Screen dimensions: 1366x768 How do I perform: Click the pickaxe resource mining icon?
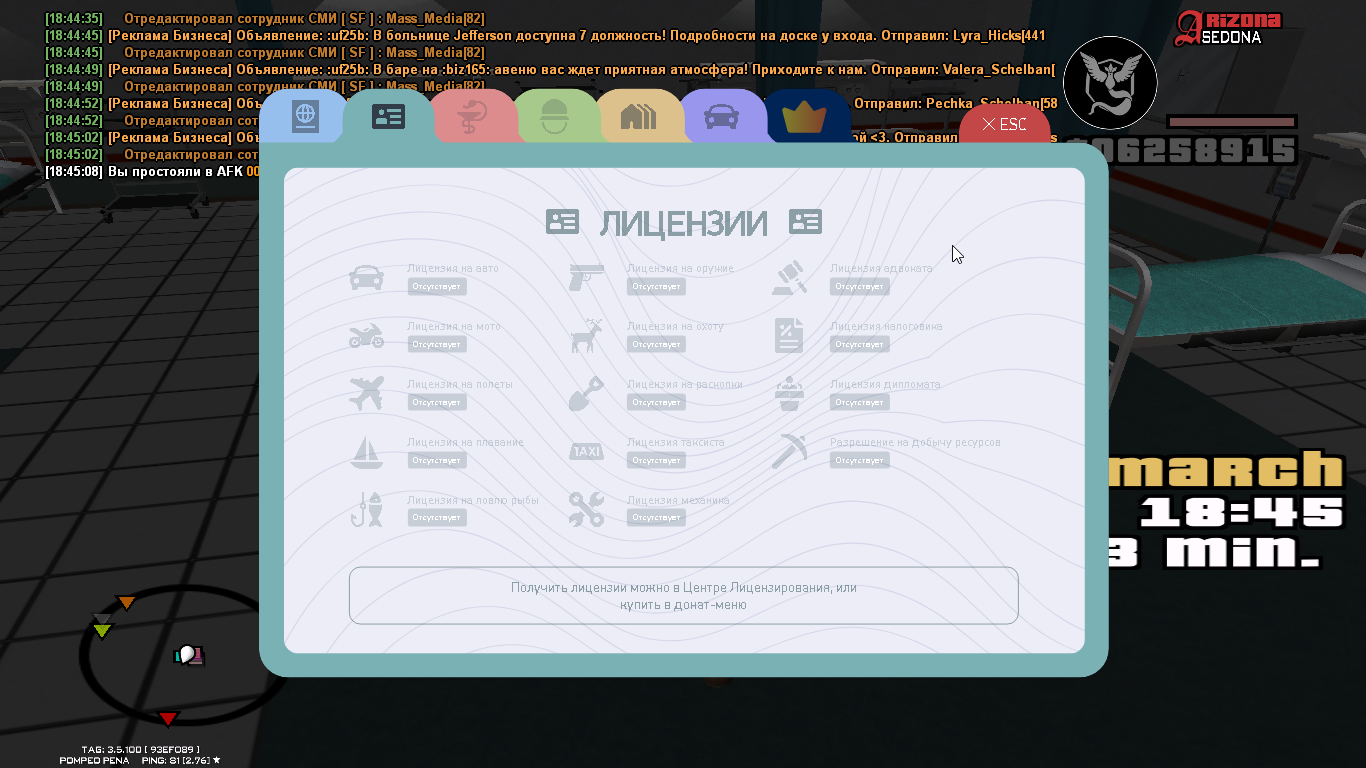coord(790,451)
